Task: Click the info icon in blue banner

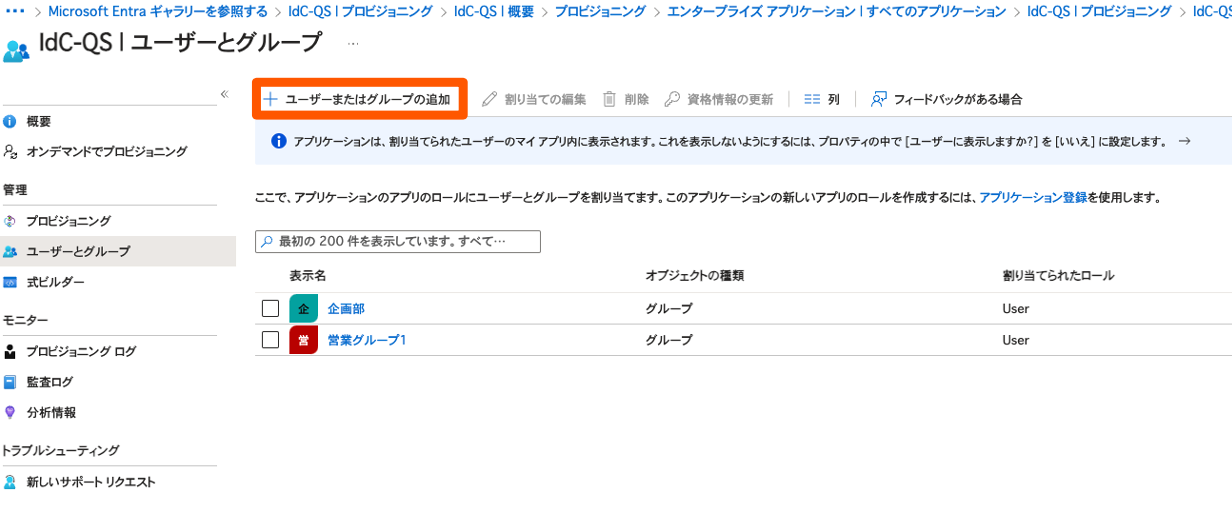Action: (x=278, y=142)
